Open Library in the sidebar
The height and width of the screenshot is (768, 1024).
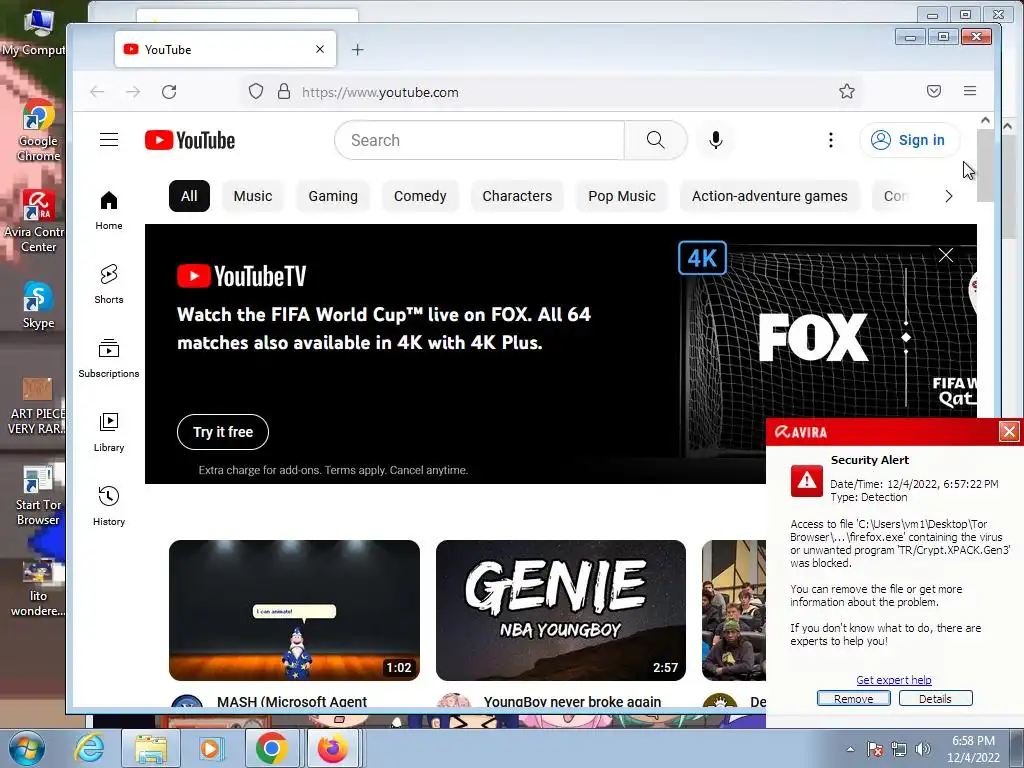(109, 432)
